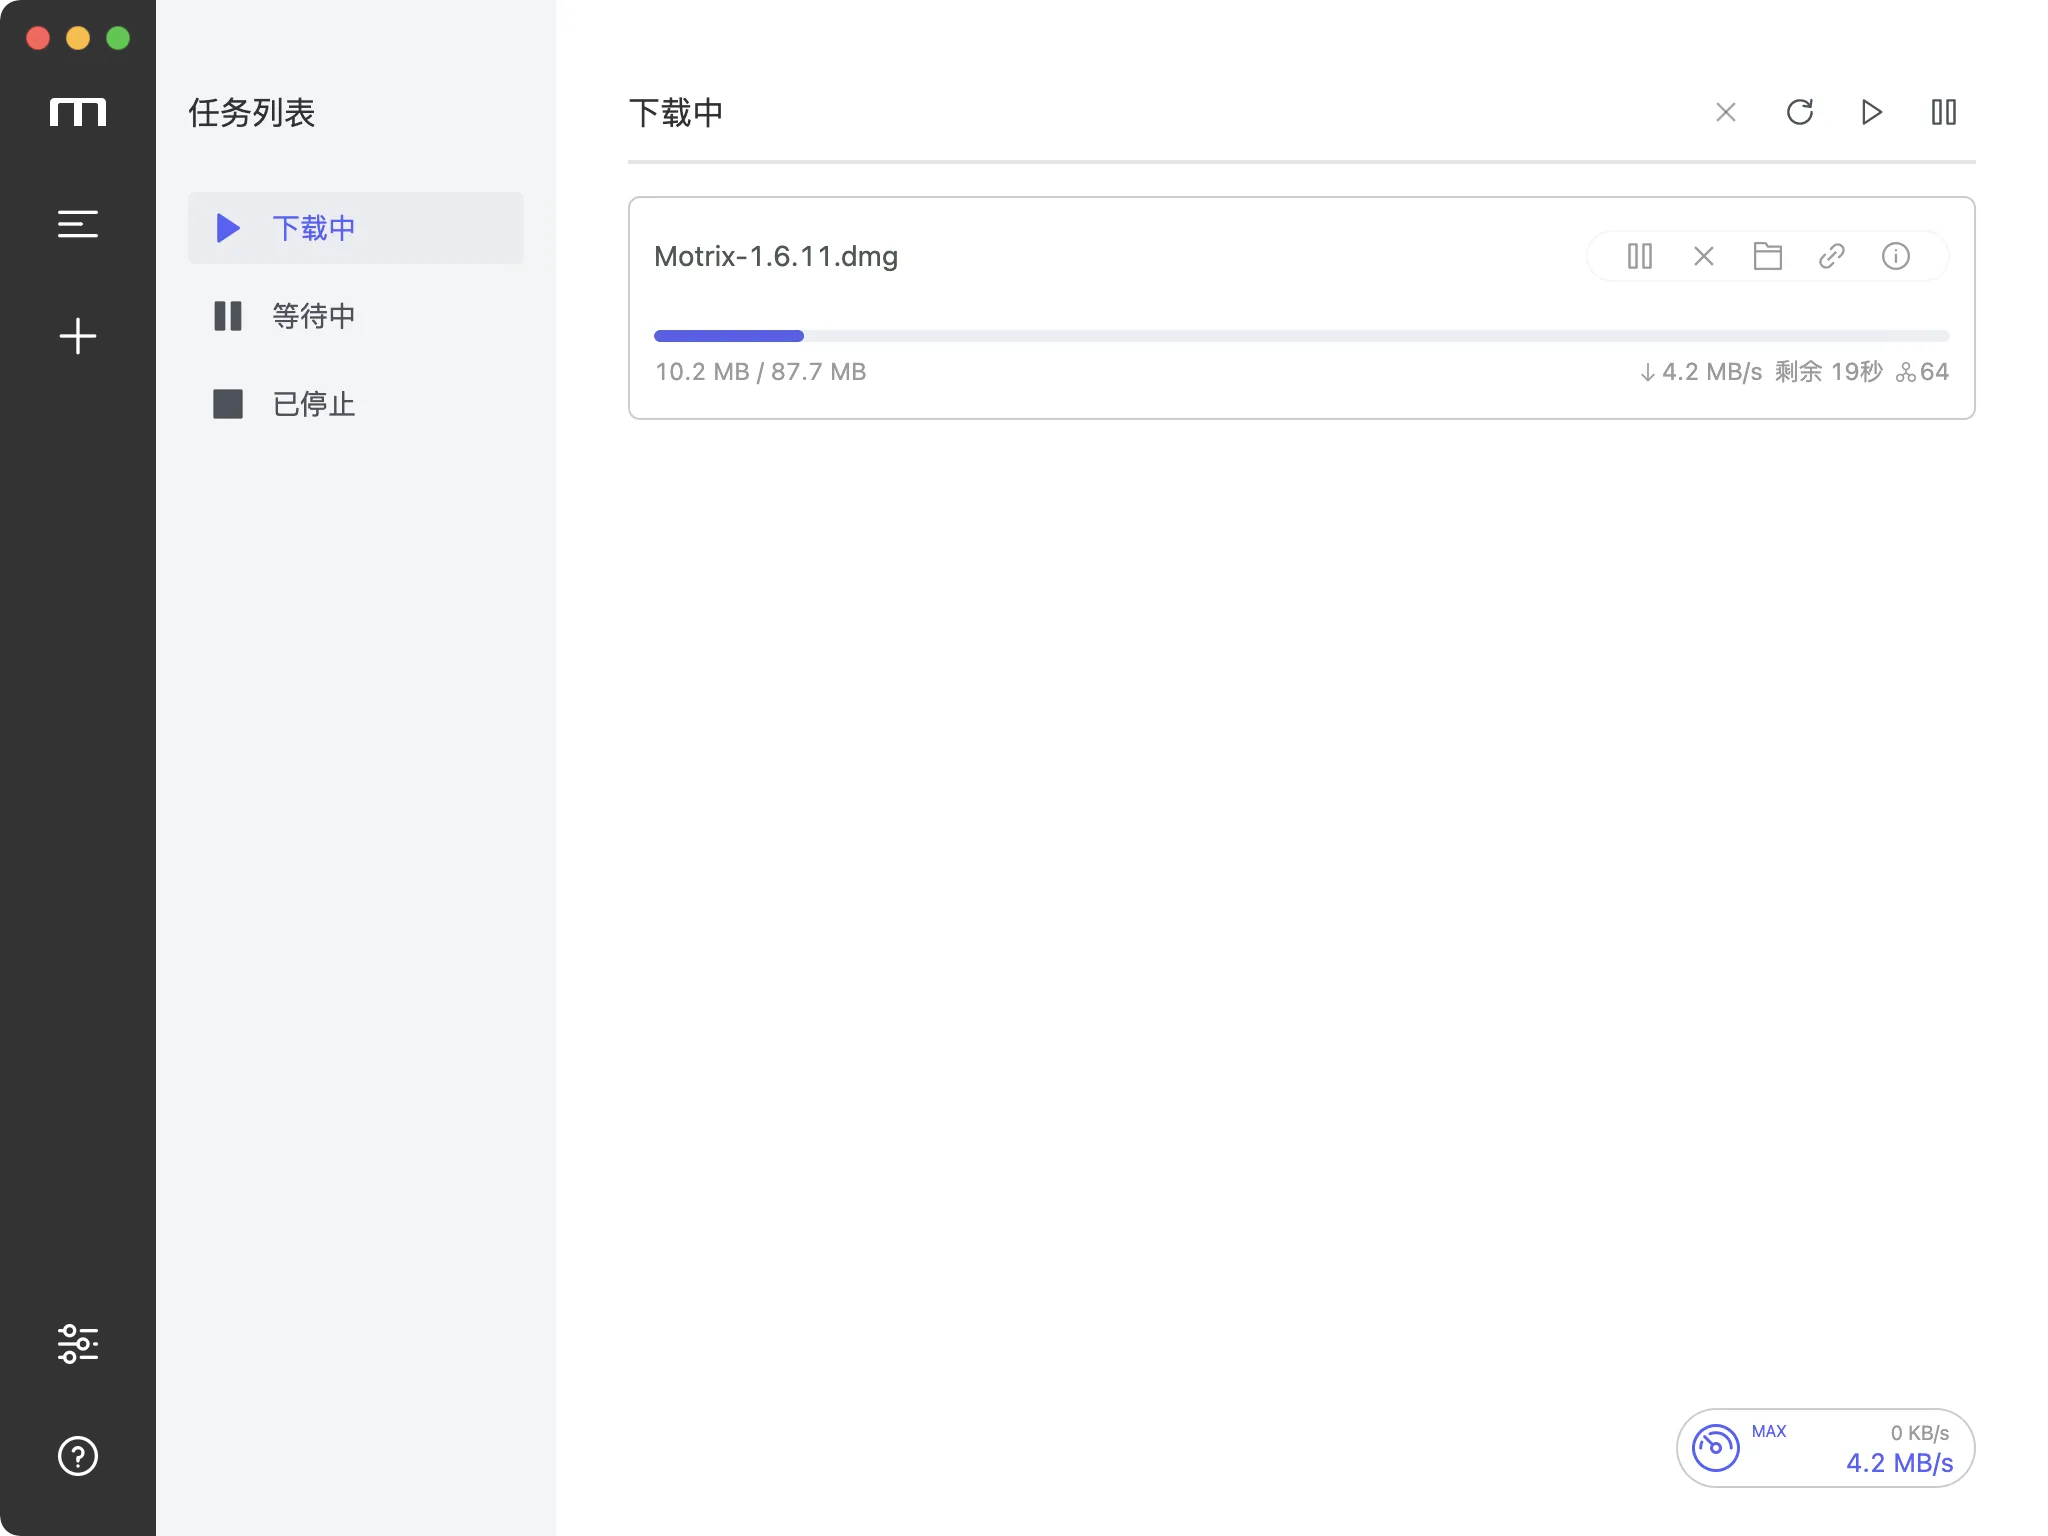Image resolution: width=2048 pixels, height=1536 pixels.
Task: Enable MAX speed mode in speedometer widget
Action: click(x=1770, y=1431)
